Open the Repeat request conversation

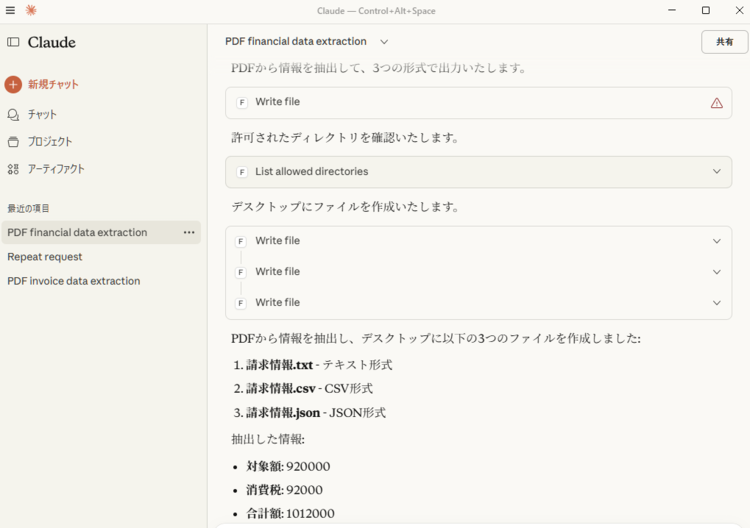coord(45,257)
